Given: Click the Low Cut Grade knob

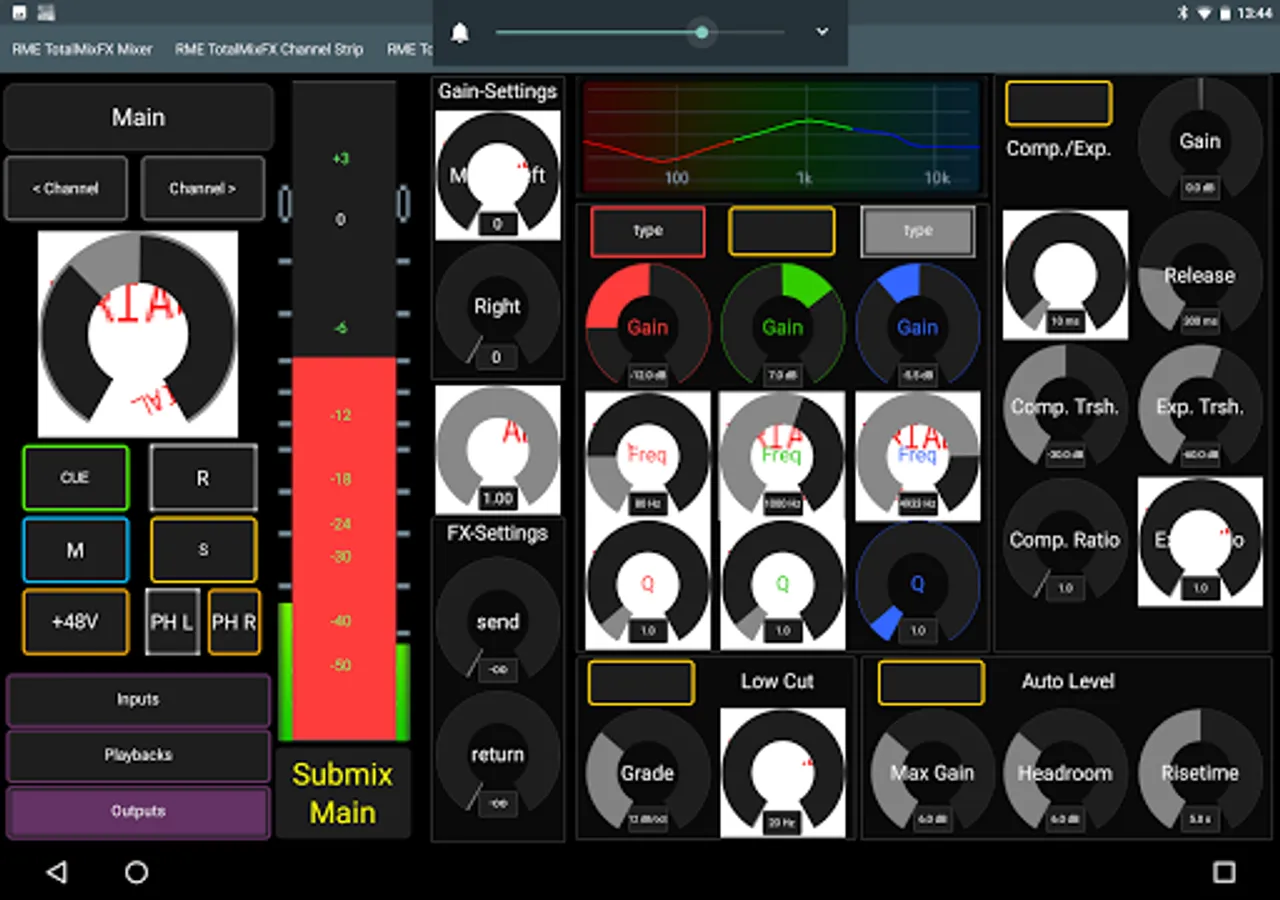Looking at the screenshot, I should (x=647, y=773).
